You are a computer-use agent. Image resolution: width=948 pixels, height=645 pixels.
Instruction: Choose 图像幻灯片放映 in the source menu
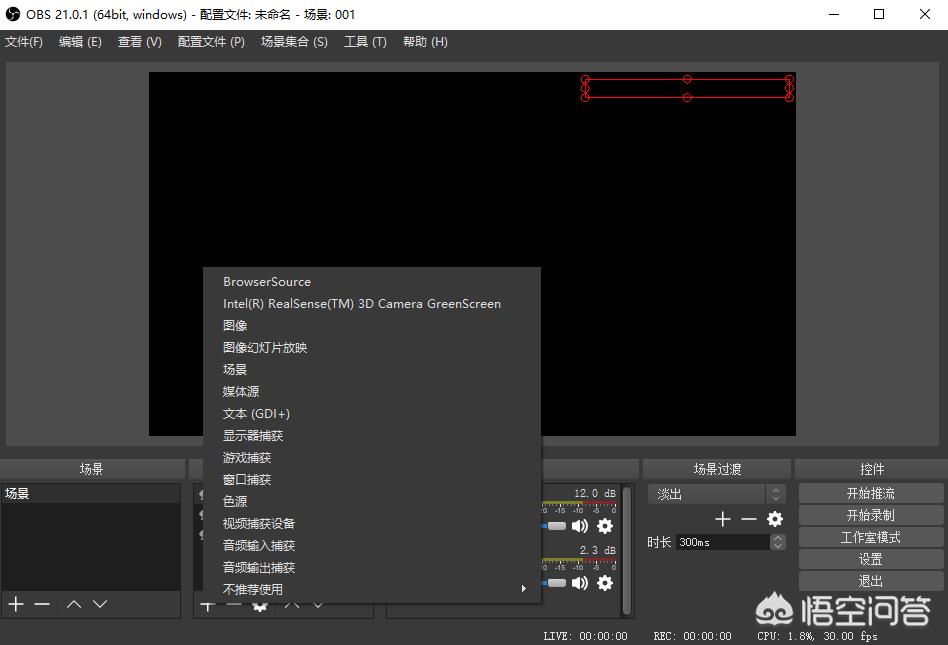[x=372, y=348]
